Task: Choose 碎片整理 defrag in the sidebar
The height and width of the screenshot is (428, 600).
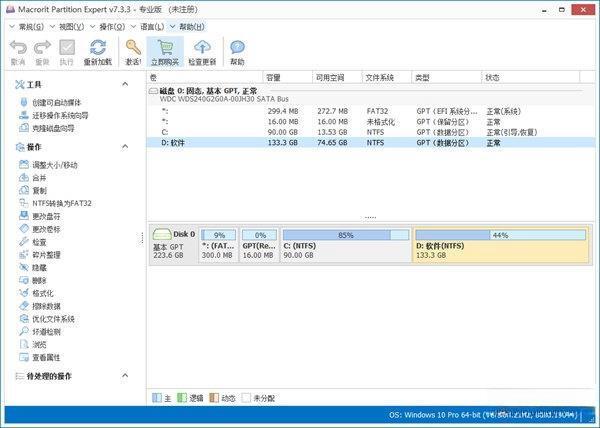Action: click(x=45, y=255)
